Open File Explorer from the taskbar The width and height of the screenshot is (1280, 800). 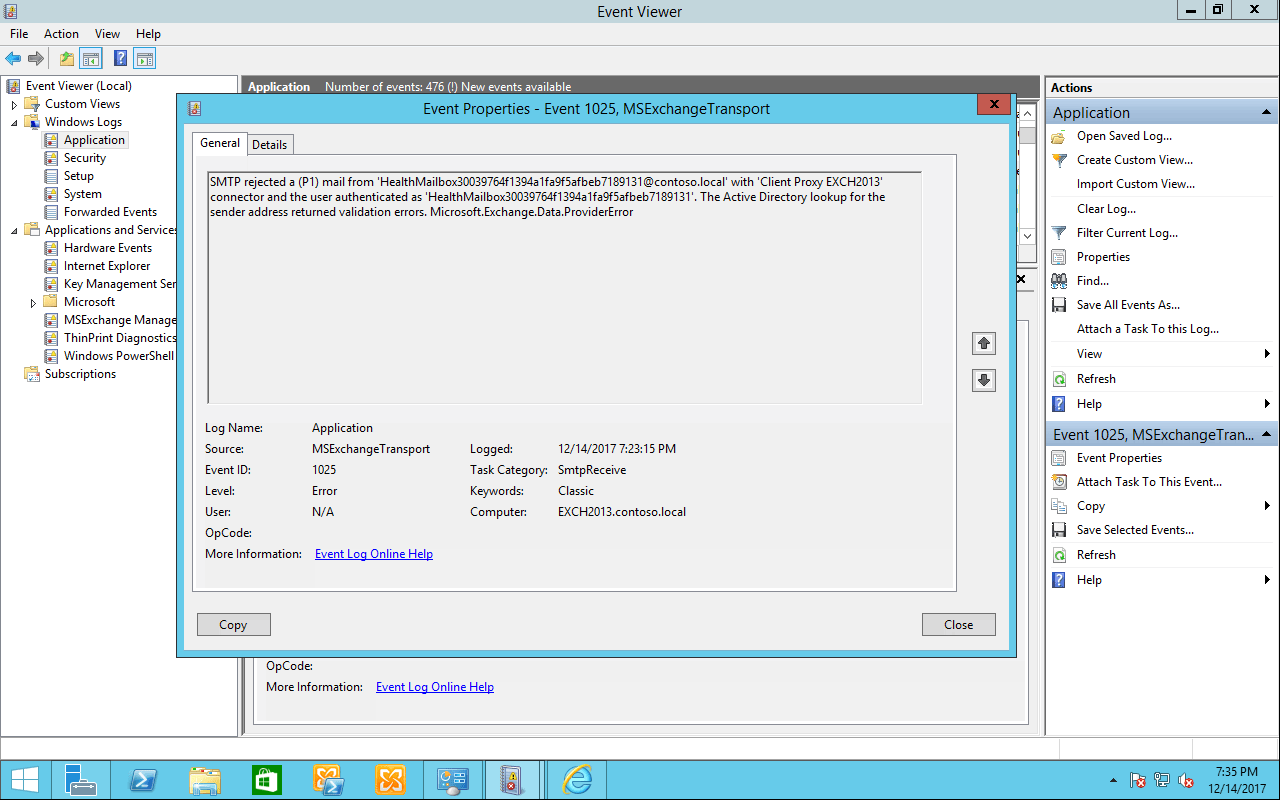coord(205,780)
